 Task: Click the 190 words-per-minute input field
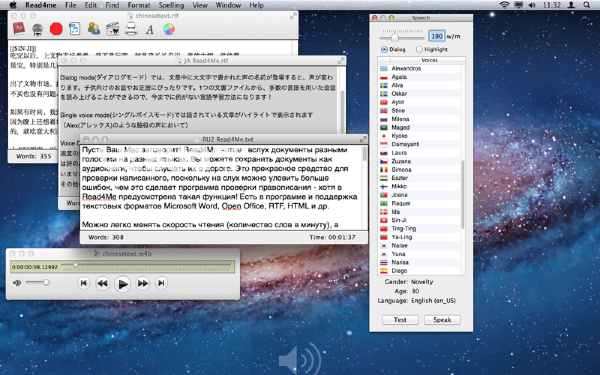pyautogui.click(x=437, y=36)
